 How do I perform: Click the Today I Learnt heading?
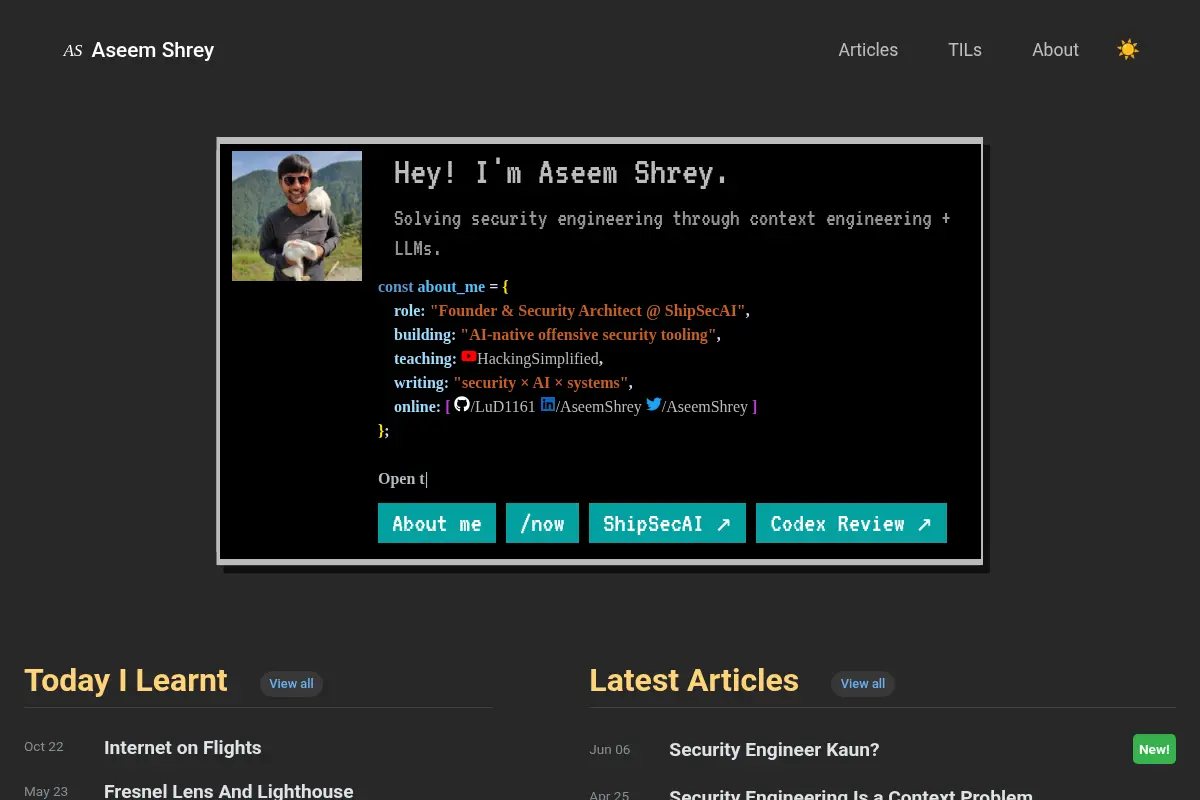click(126, 681)
